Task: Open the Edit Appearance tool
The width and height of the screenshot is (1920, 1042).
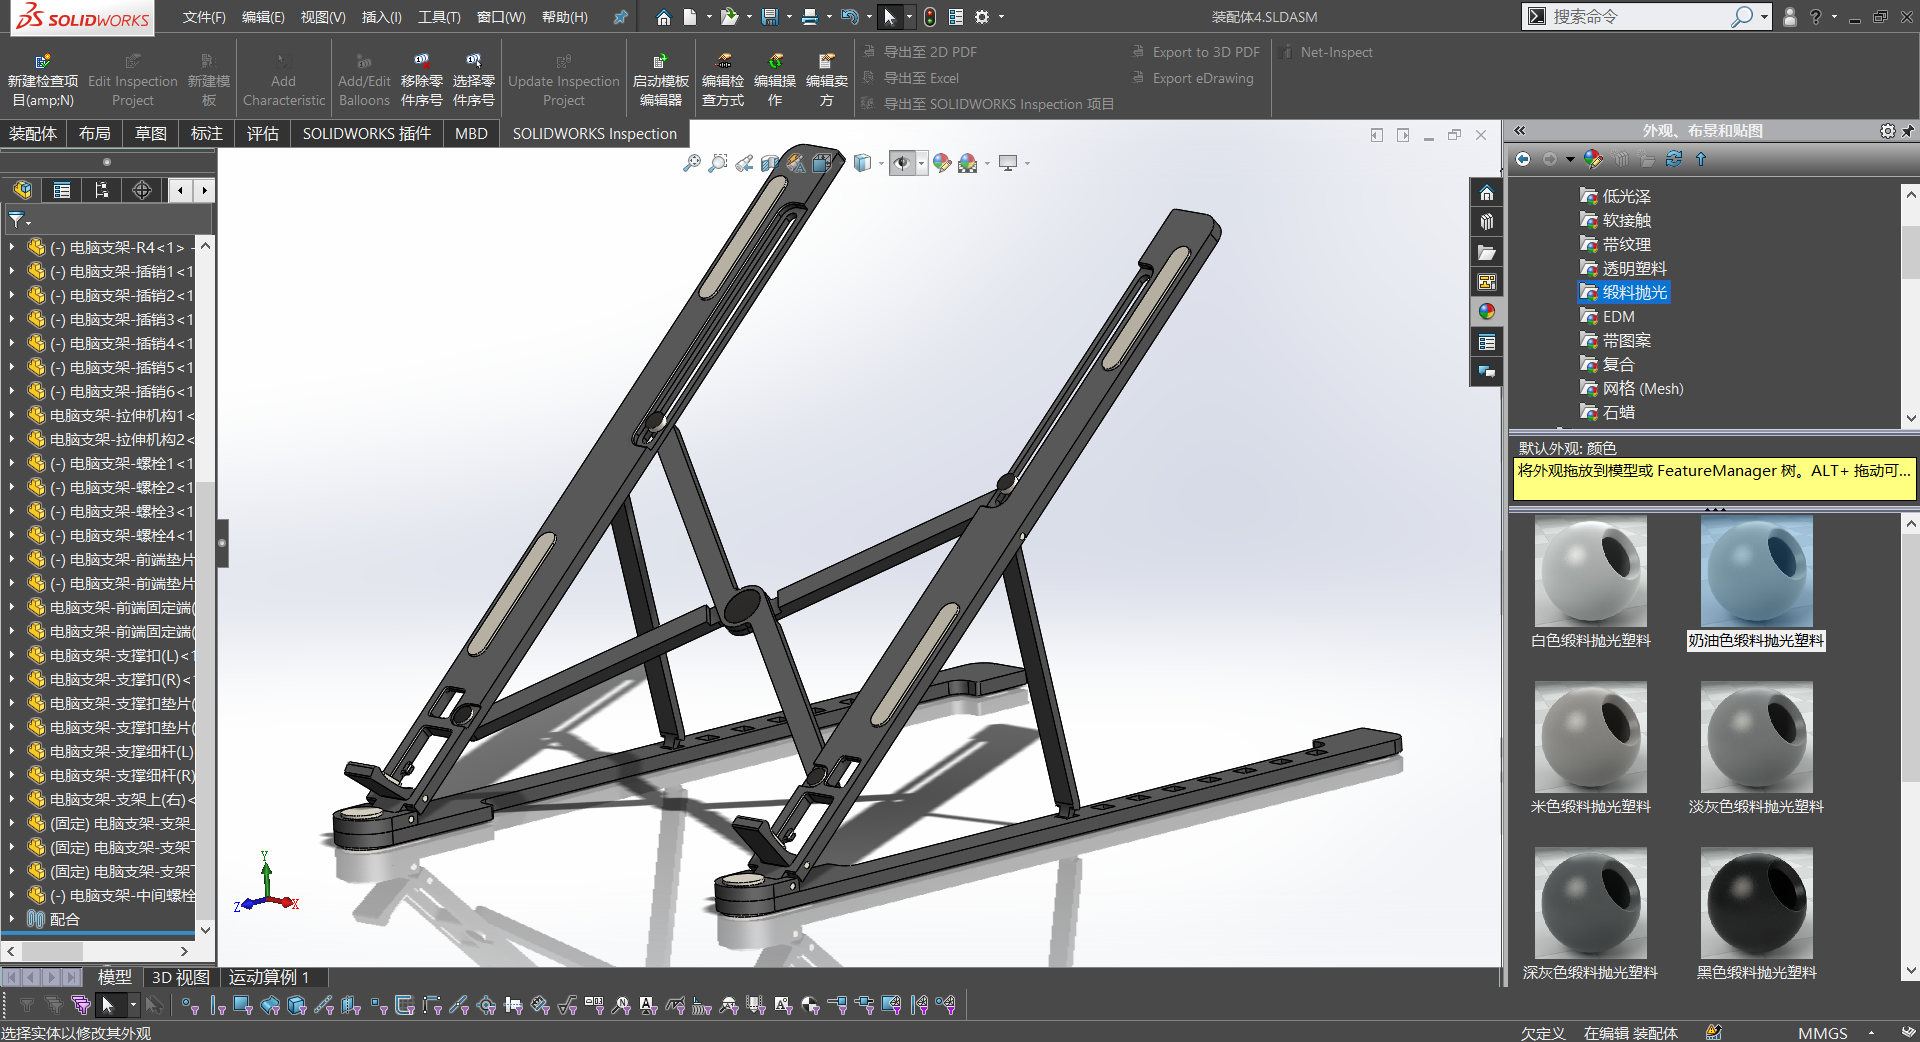Action: click(x=942, y=163)
